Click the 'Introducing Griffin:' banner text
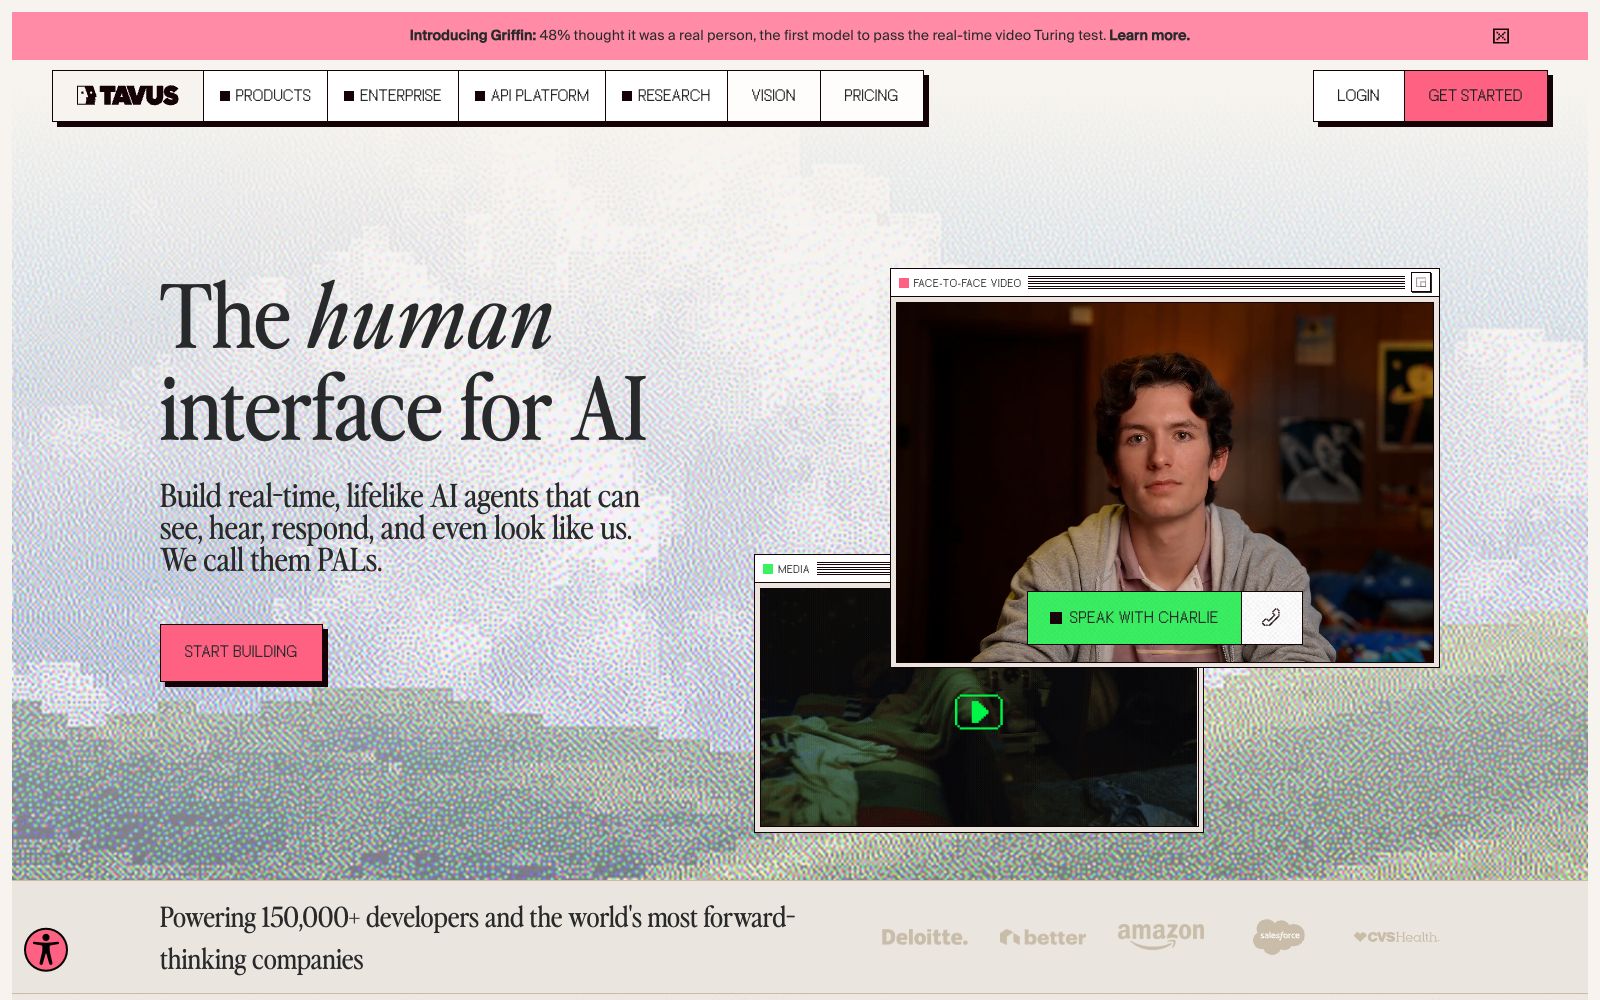Image resolution: width=1600 pixels, height=1000 pixels. (x=472, y=35)
